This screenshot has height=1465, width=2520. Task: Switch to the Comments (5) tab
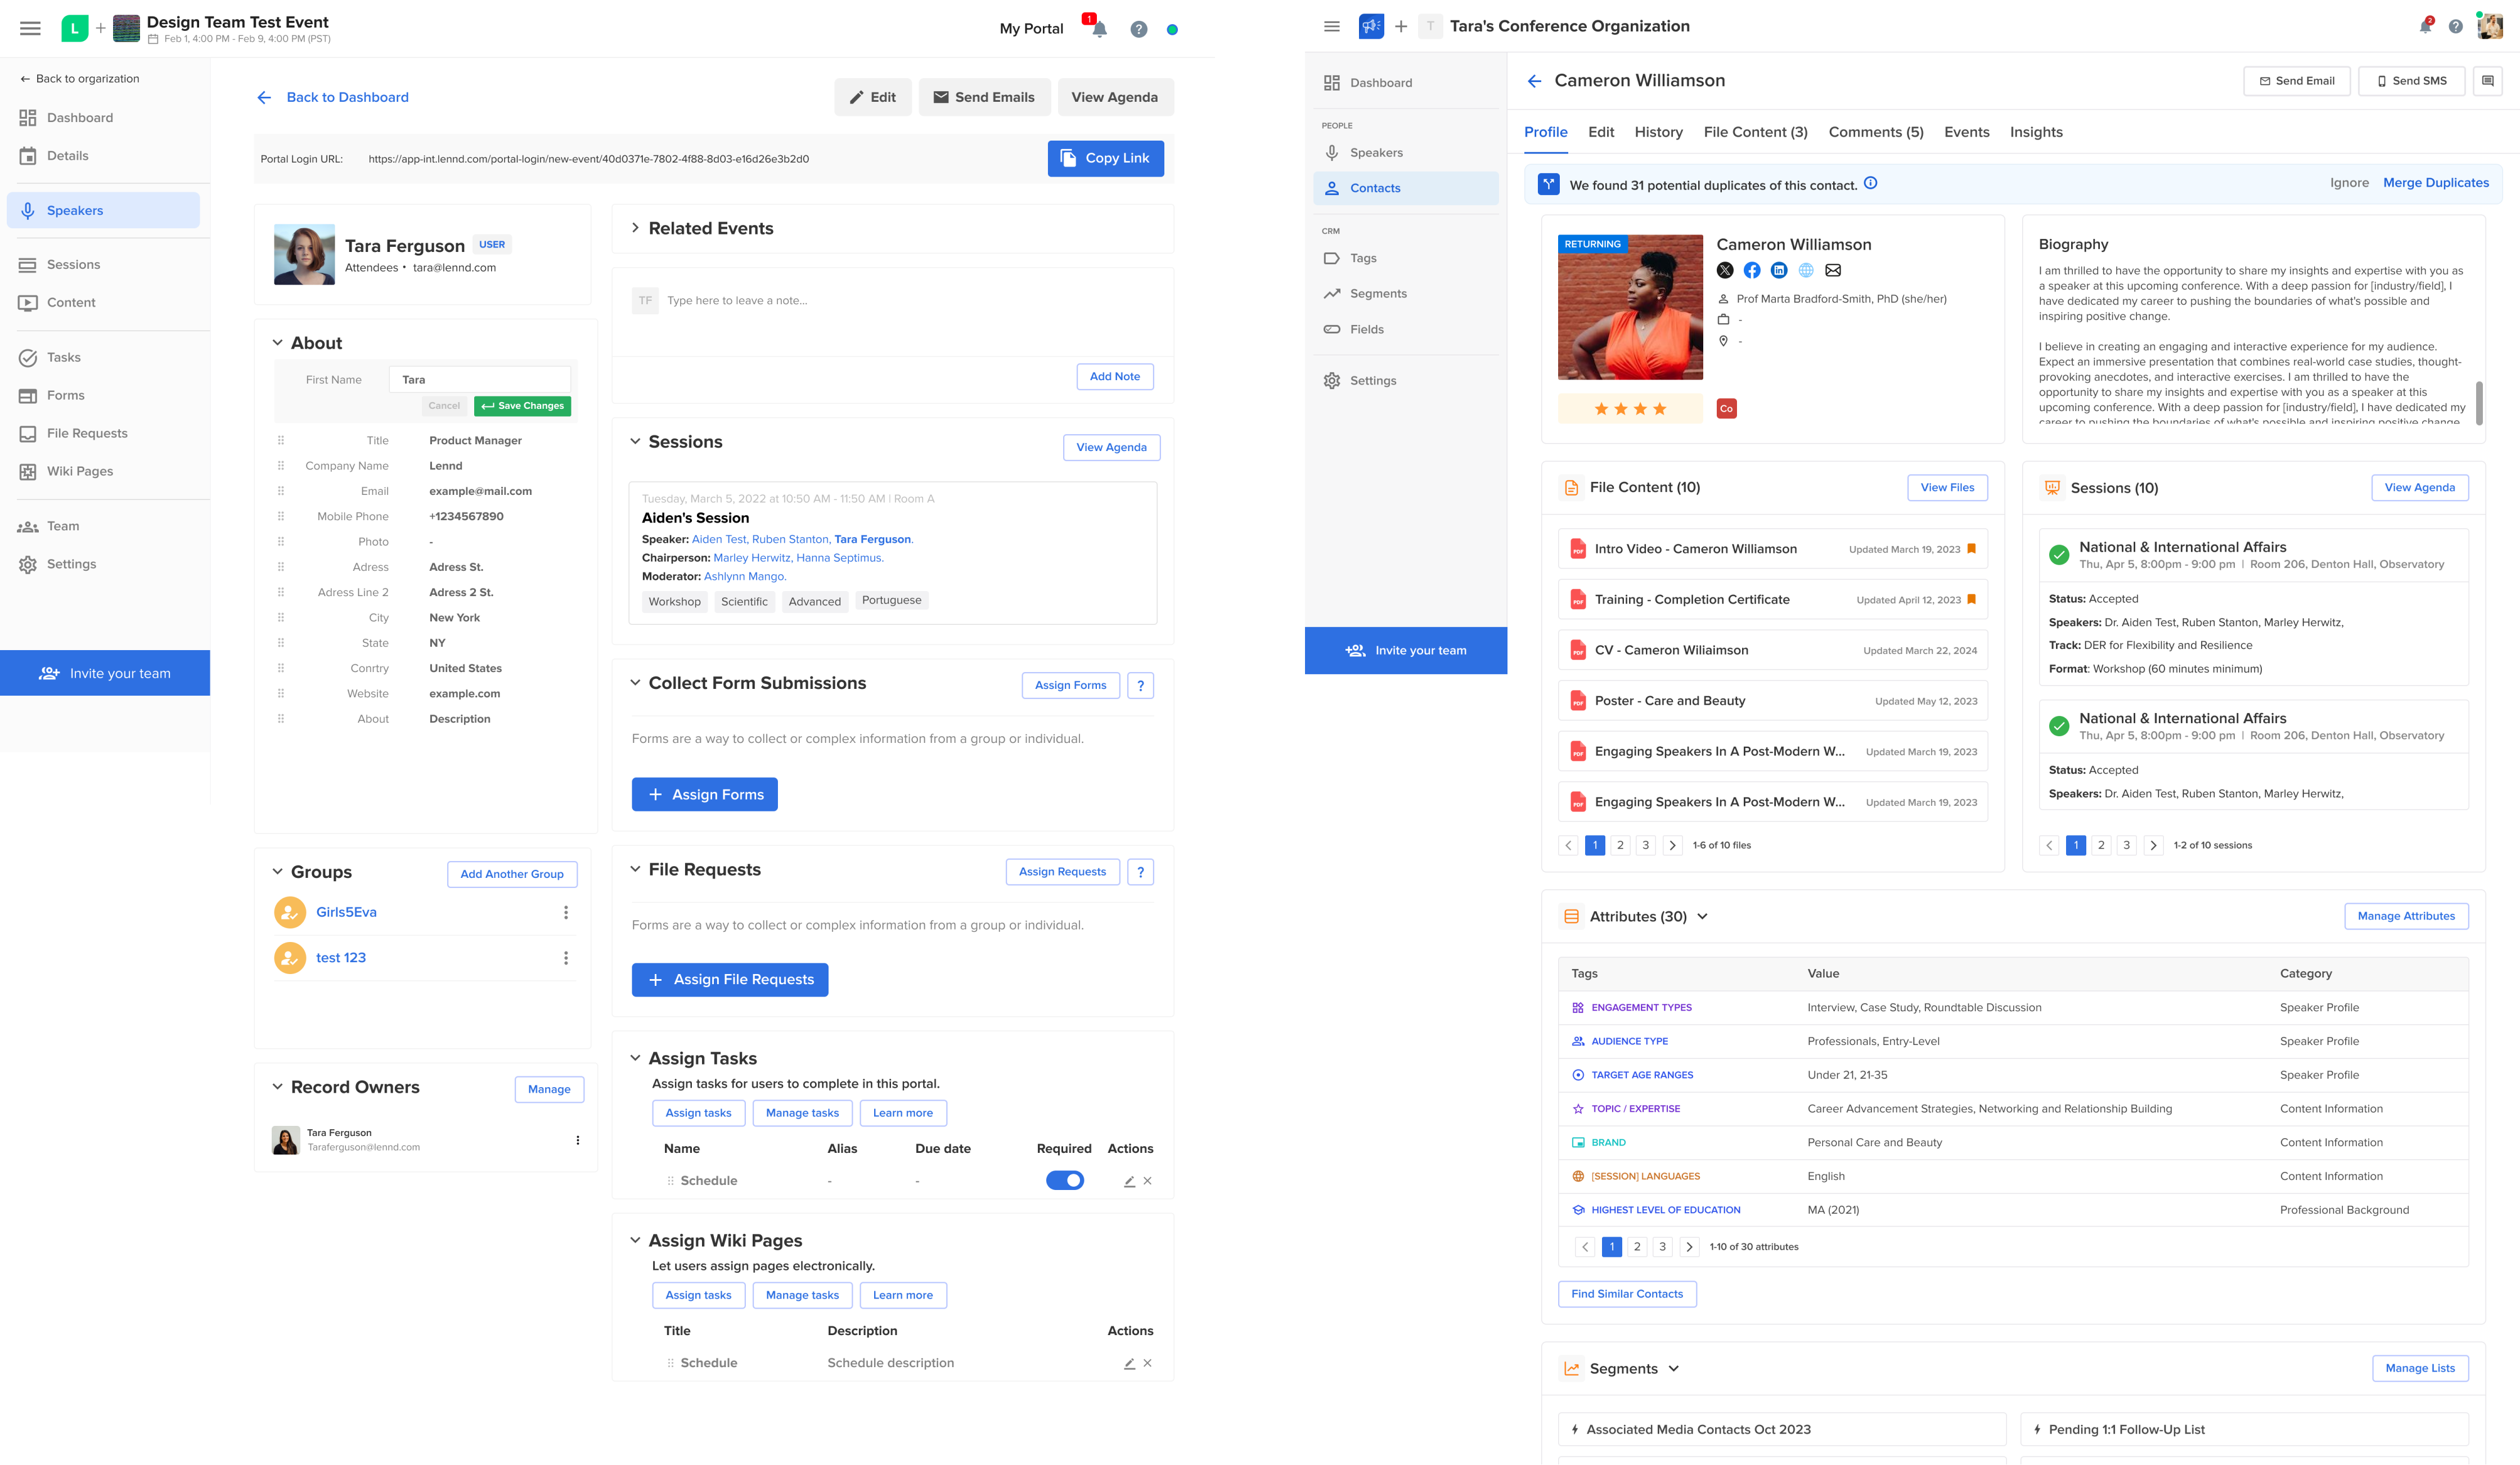coord(1876,131)
